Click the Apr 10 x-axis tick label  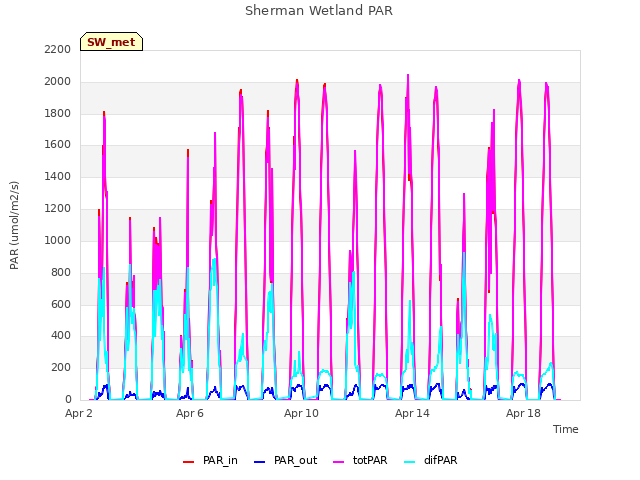pos(301,413)
